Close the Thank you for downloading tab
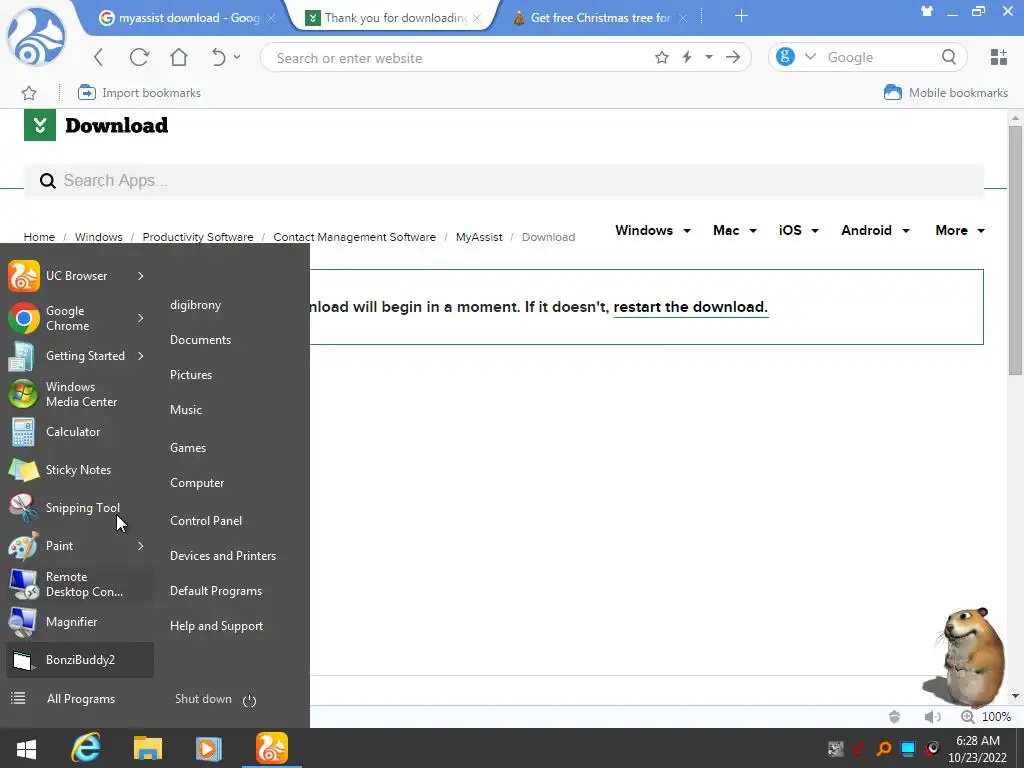Image resolution: width=1024 pixels, height=768 pixels. tap(477, 18)
